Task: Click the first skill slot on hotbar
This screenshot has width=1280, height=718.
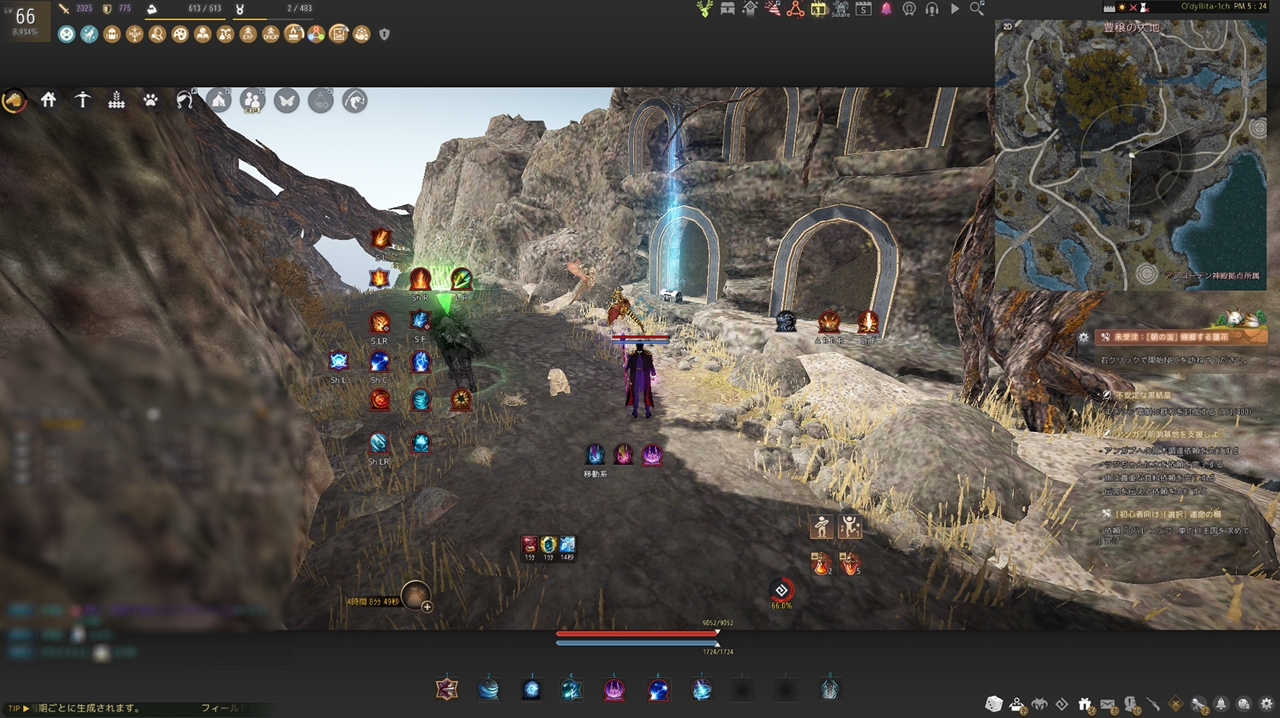Action: coord(446,688)
